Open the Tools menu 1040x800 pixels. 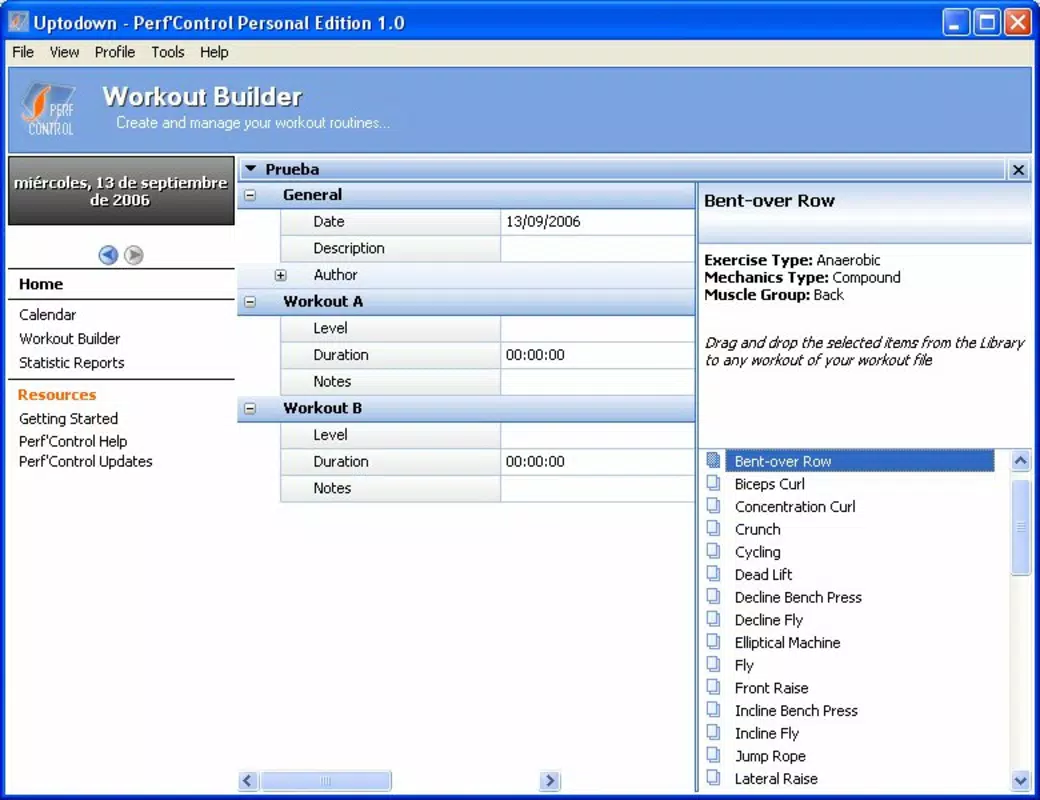(x=168, y=52)
